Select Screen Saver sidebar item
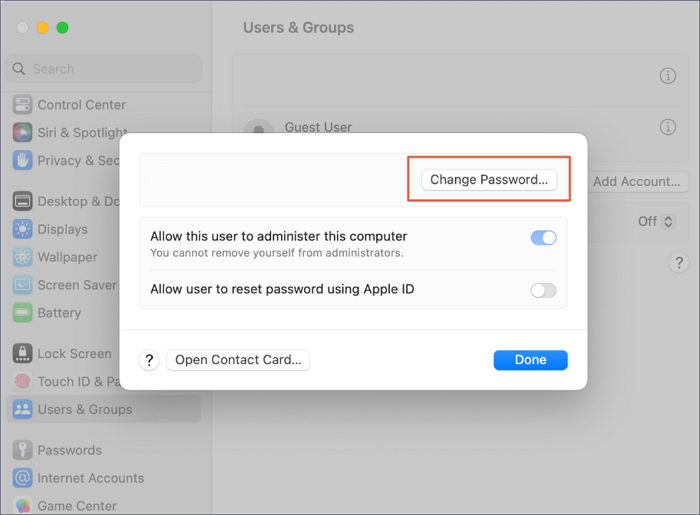Viewport: 700px width, 515px height. (x=76, y=285)
